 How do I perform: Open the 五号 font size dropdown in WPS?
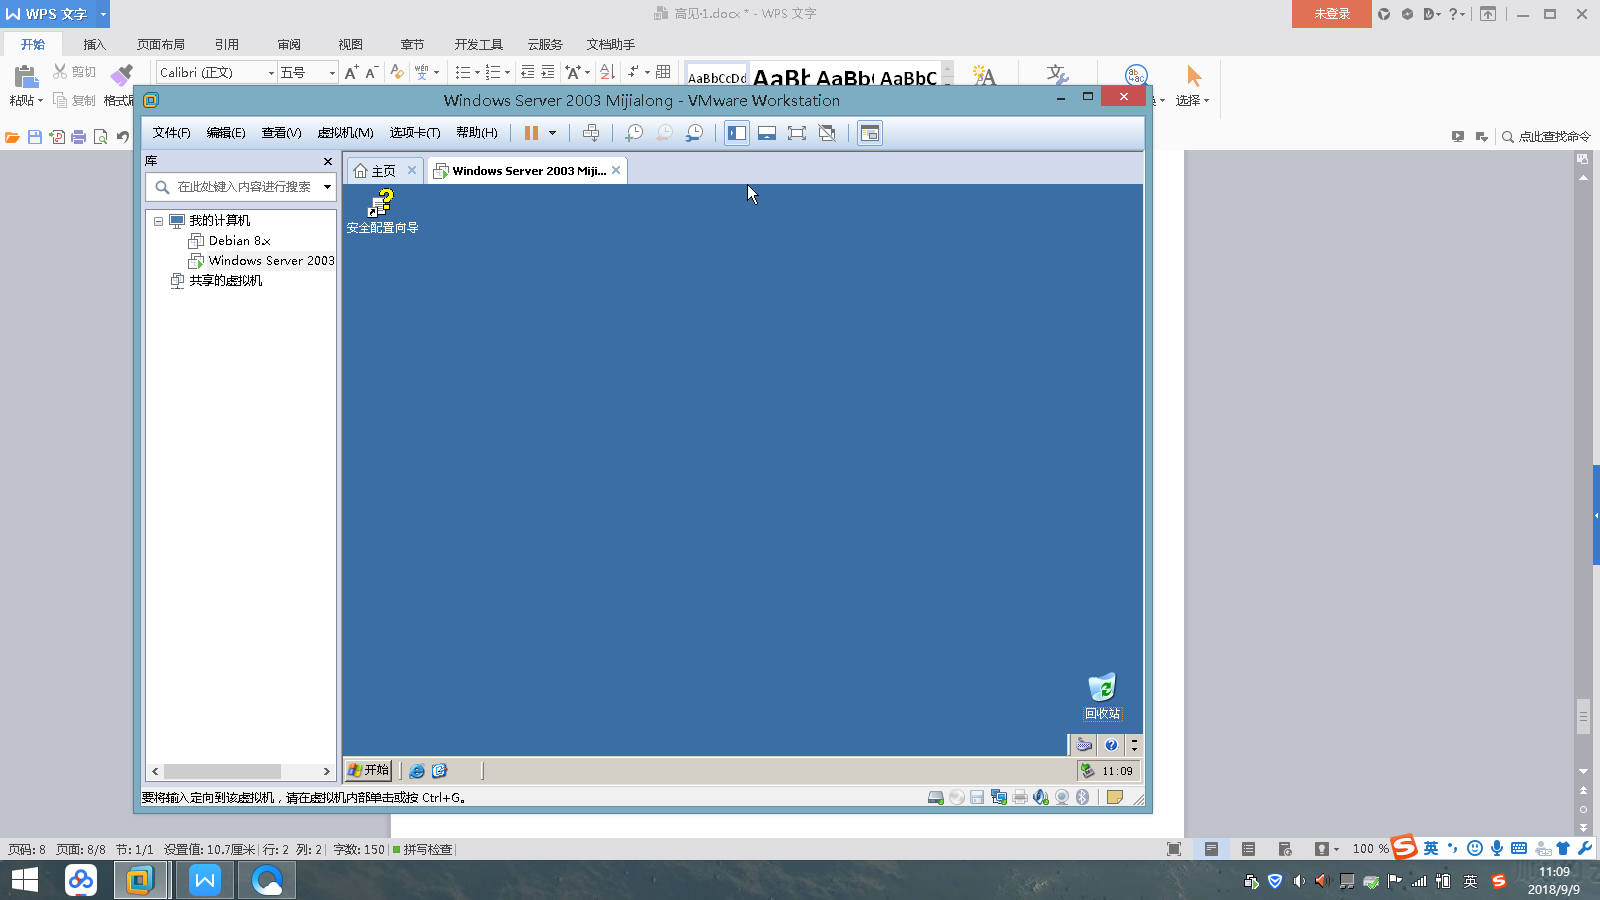pyautogui.click(x=332, y=72)
